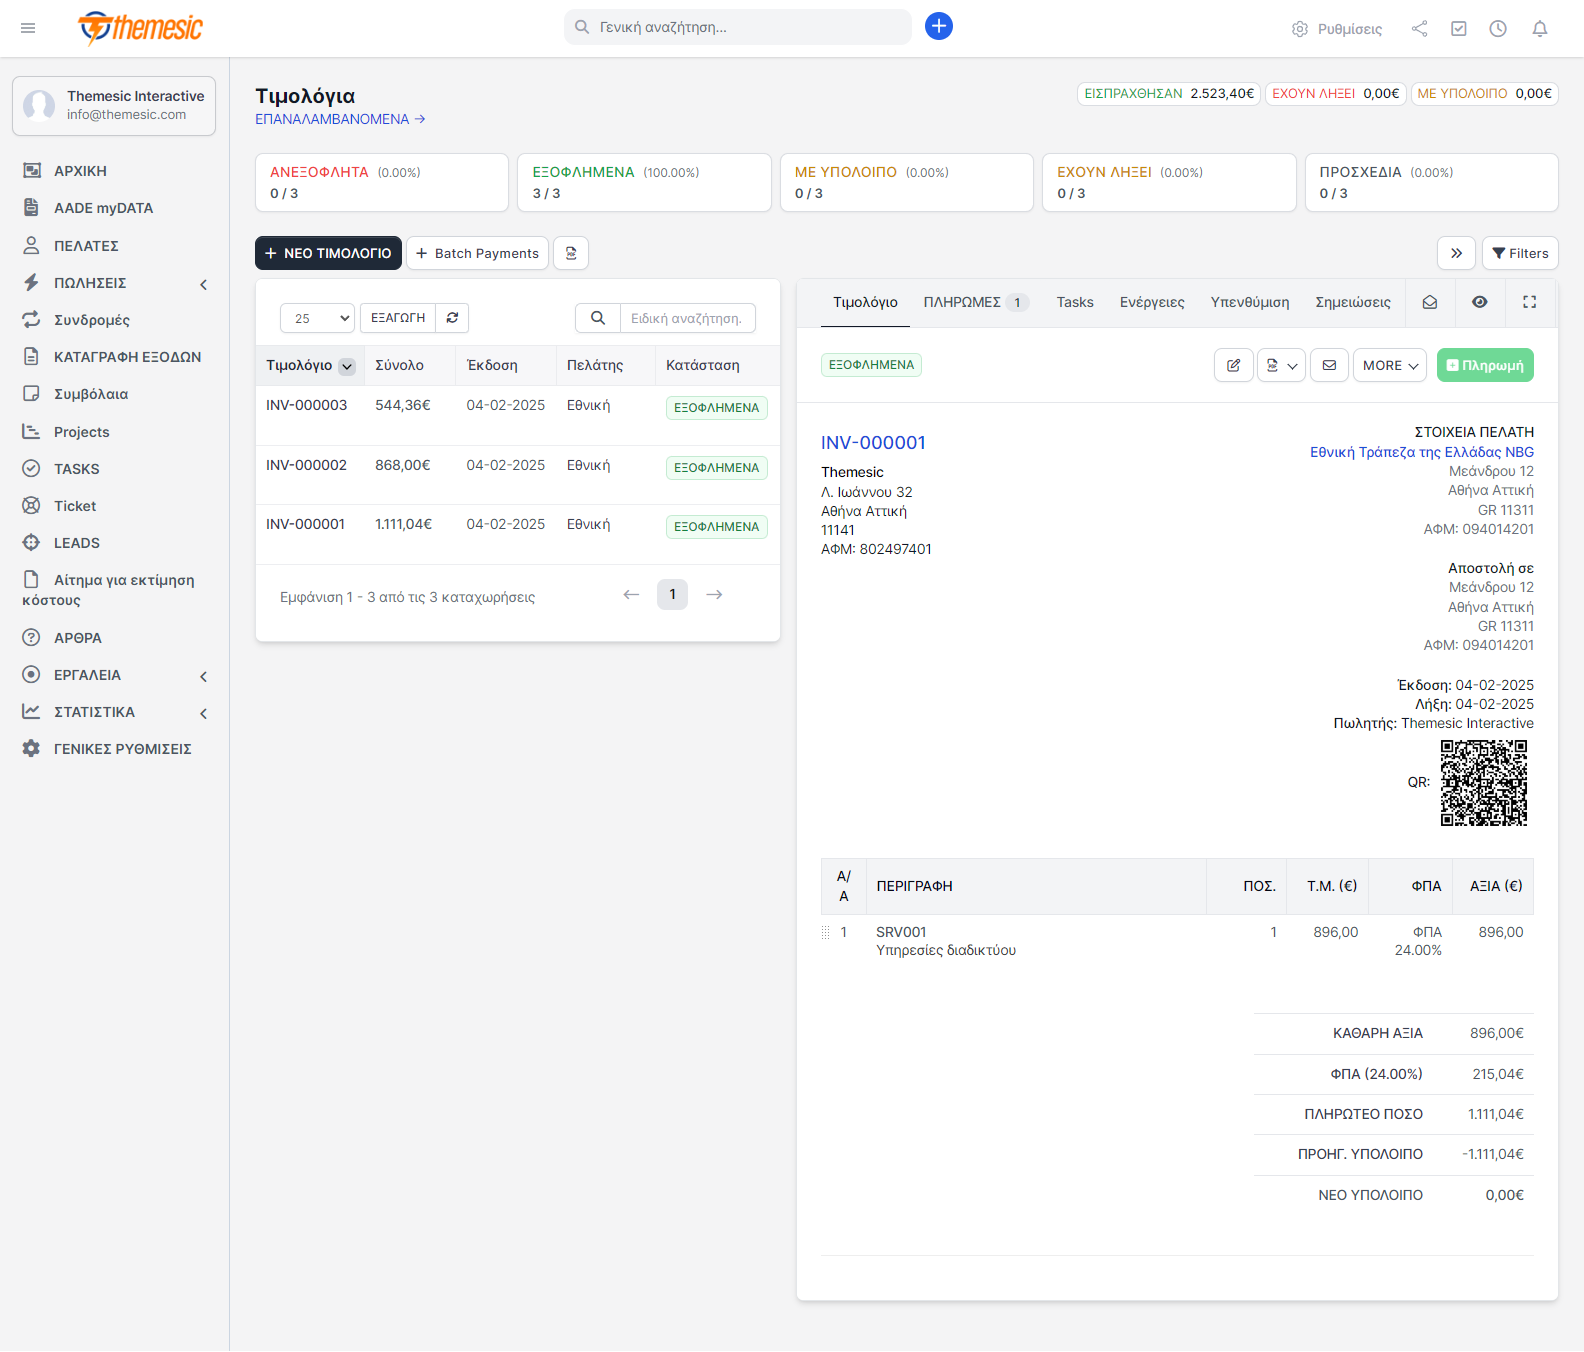
Task: Click the open-envelope emails tracking icon
Action: (x=1430, y=302)
